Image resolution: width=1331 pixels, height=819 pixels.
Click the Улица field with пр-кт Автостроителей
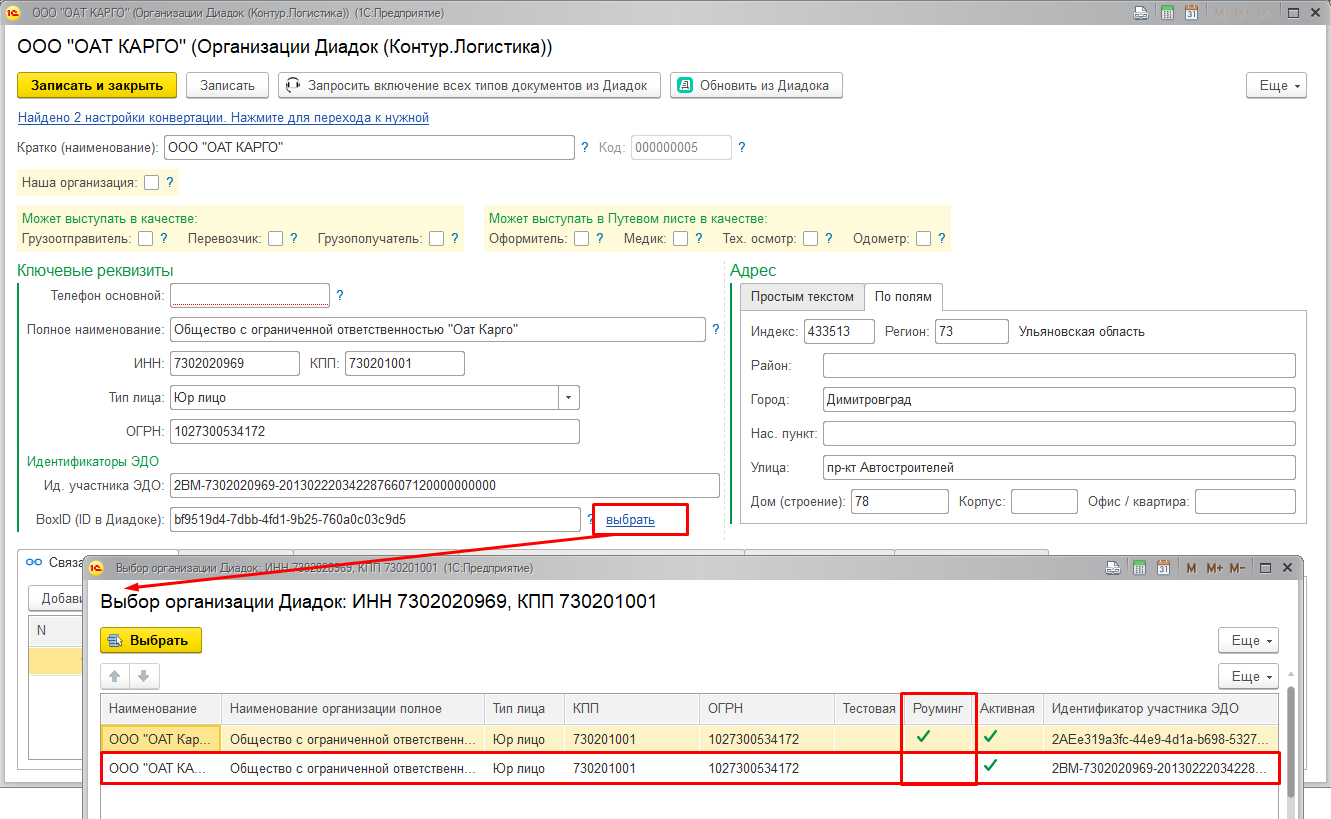[1059, 467]
